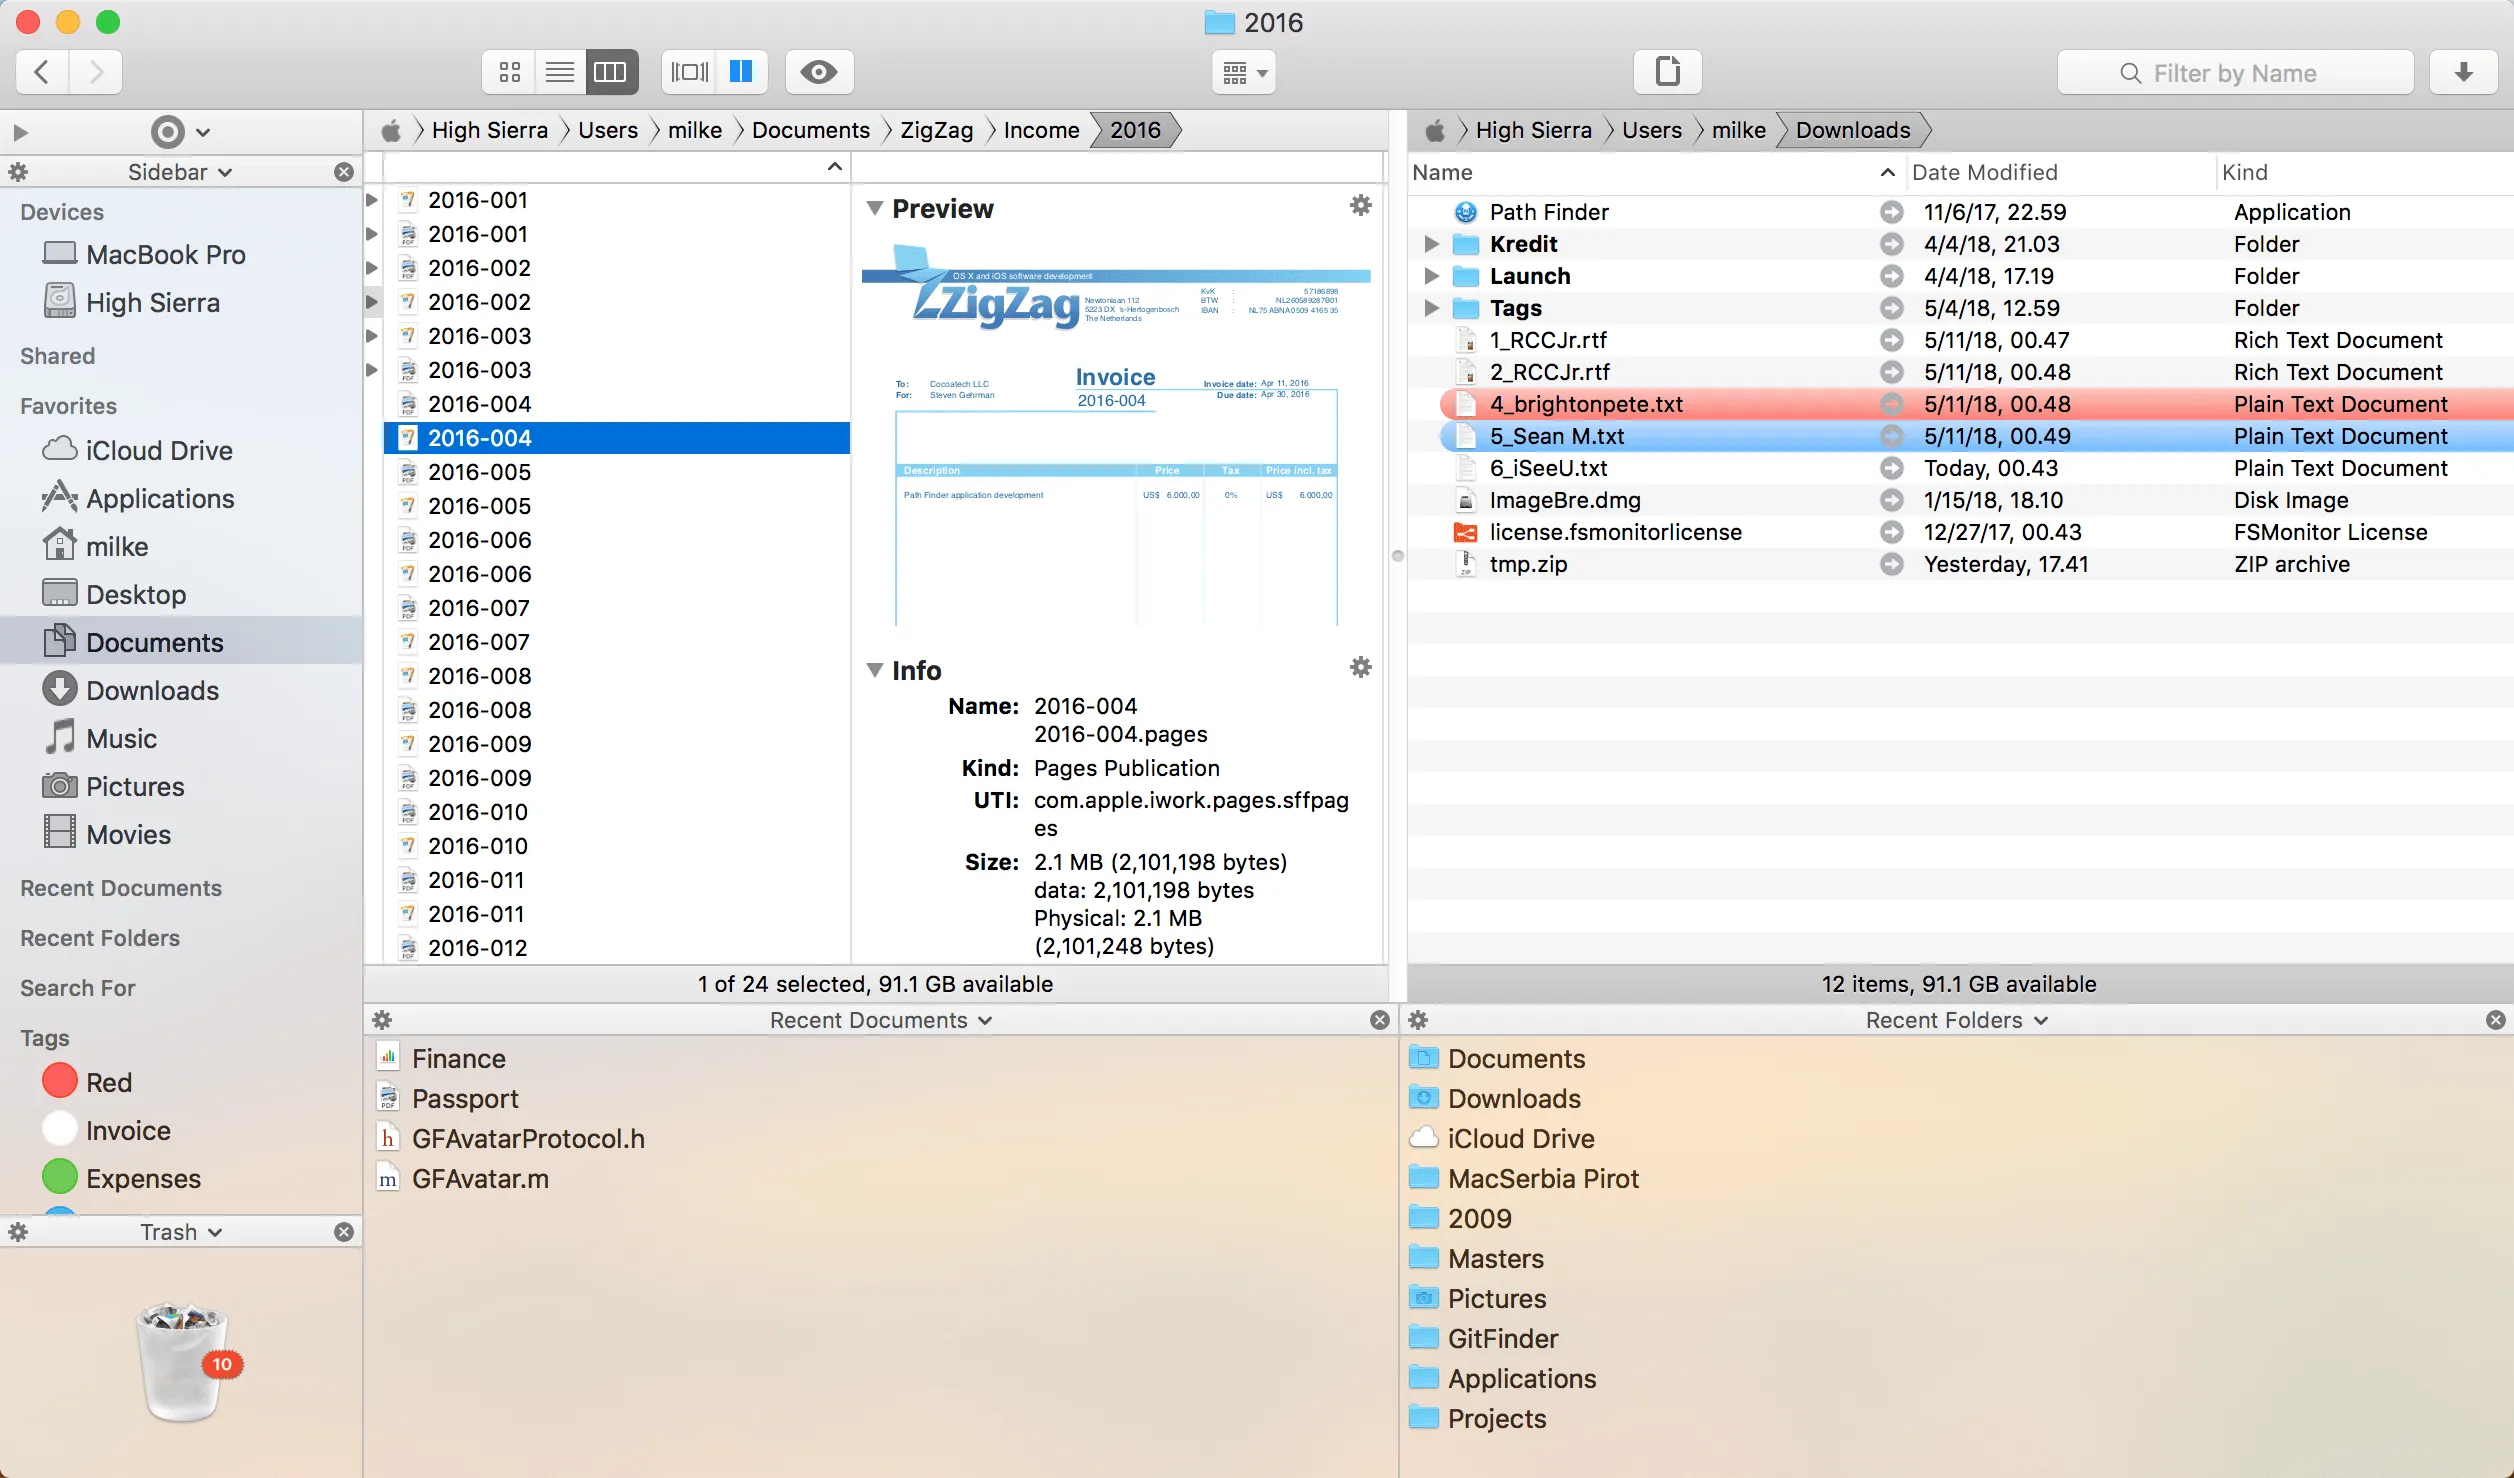Viewport: 2514px width, 1478px height.
Task: Click the Preview section gear icon
Action: pyautogui.click(x=1360, y=205)
